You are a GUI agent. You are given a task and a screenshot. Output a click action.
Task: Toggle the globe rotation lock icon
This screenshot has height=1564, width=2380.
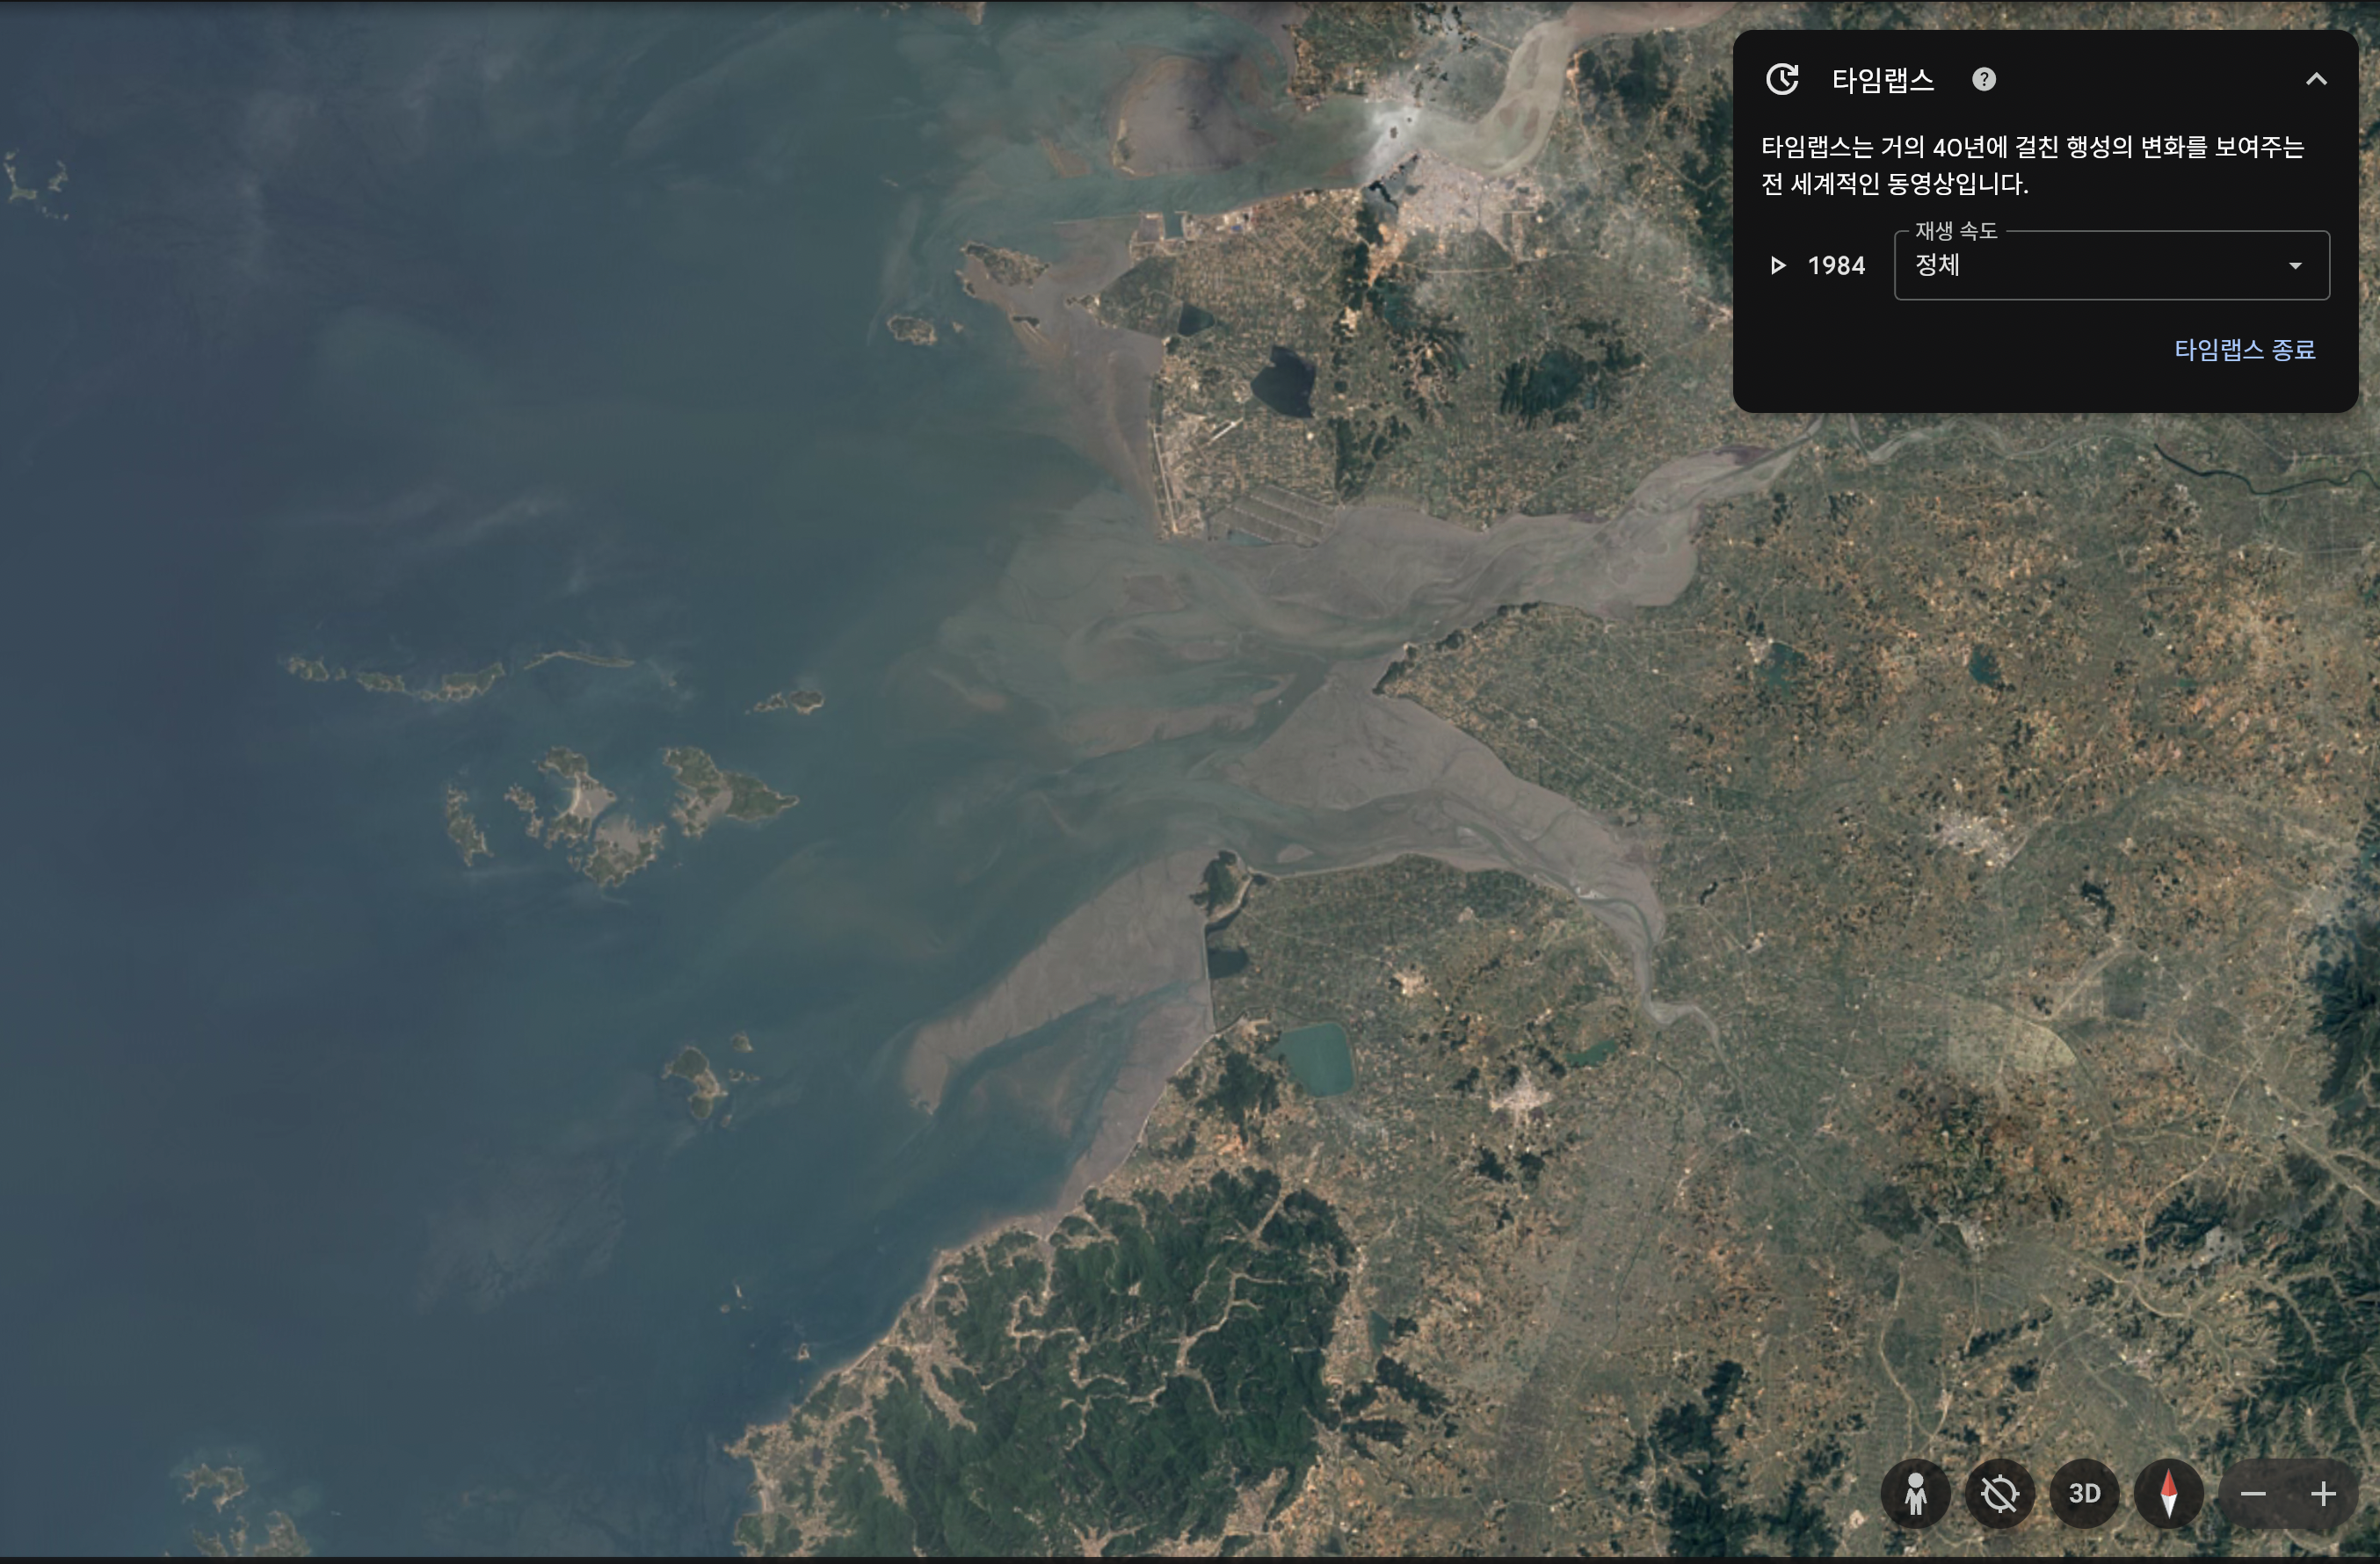tap(1999, 1494)
